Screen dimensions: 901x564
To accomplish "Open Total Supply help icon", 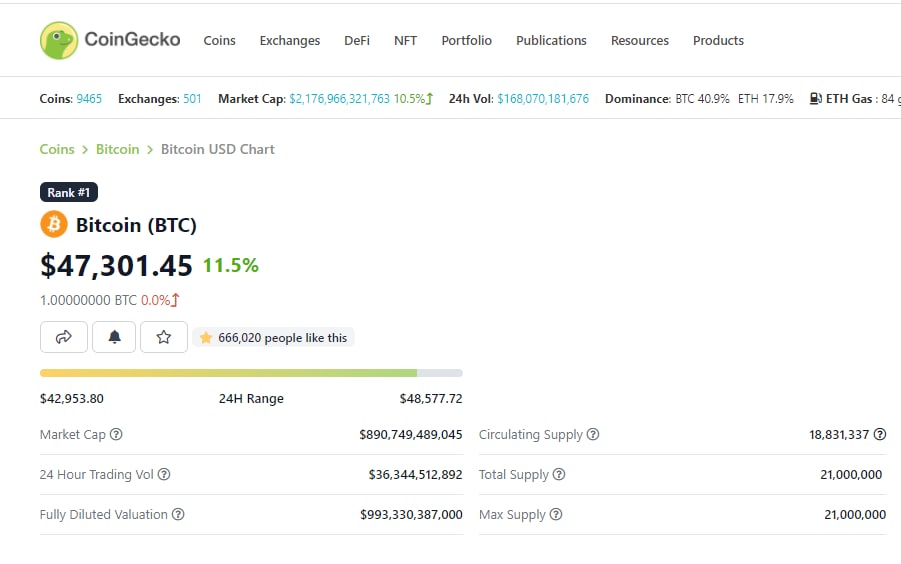I will click(559, 474).
